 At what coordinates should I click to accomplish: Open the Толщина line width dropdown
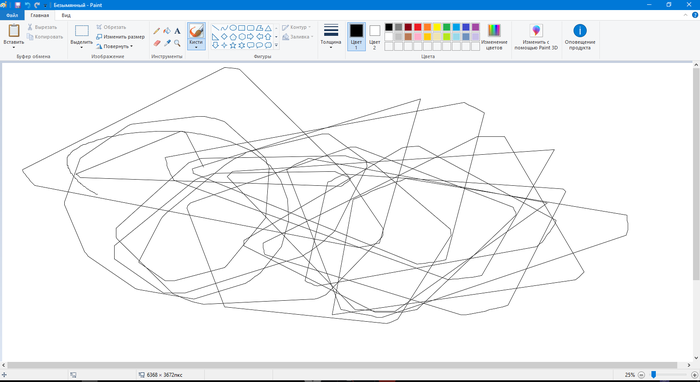point(331,37)
